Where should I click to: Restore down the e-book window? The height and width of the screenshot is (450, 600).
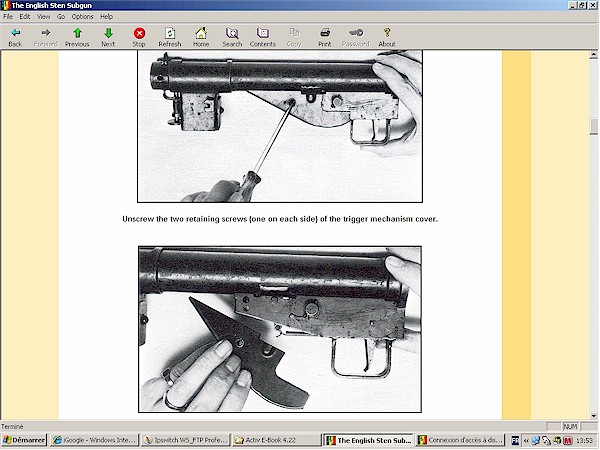582,5
